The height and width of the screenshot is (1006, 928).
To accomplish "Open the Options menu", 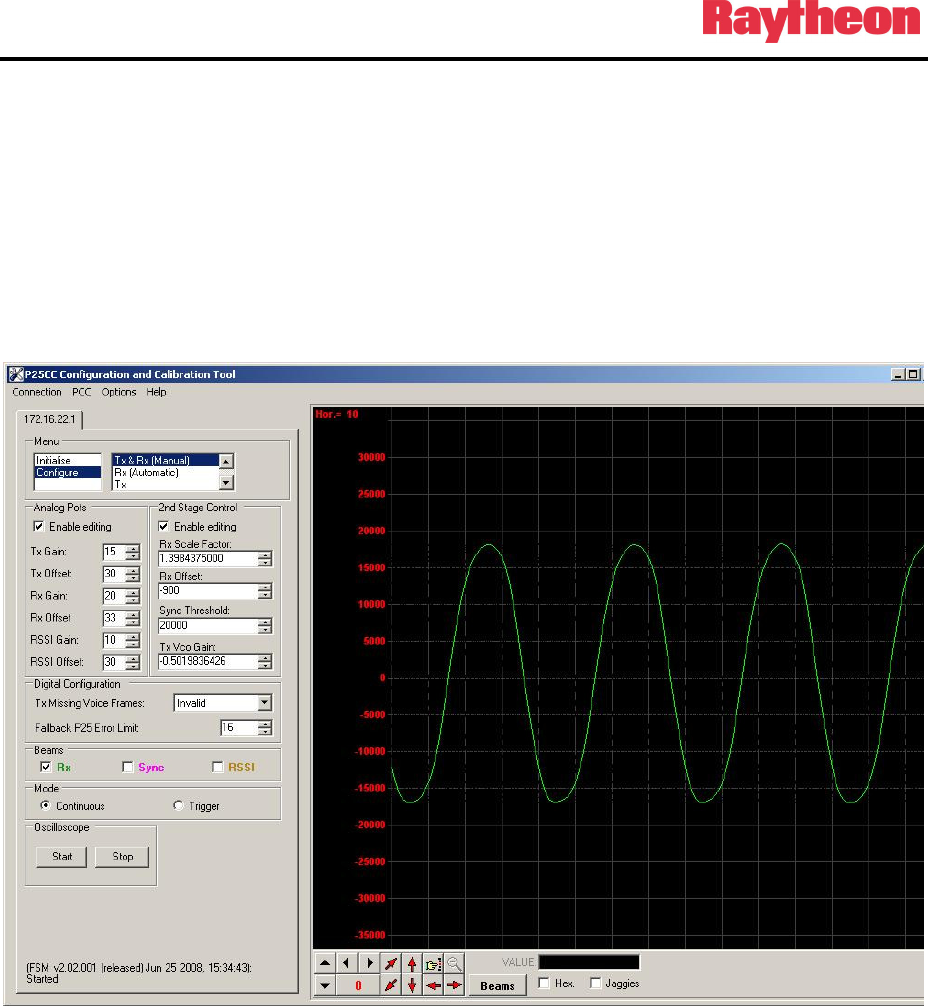I will (119, 392).
